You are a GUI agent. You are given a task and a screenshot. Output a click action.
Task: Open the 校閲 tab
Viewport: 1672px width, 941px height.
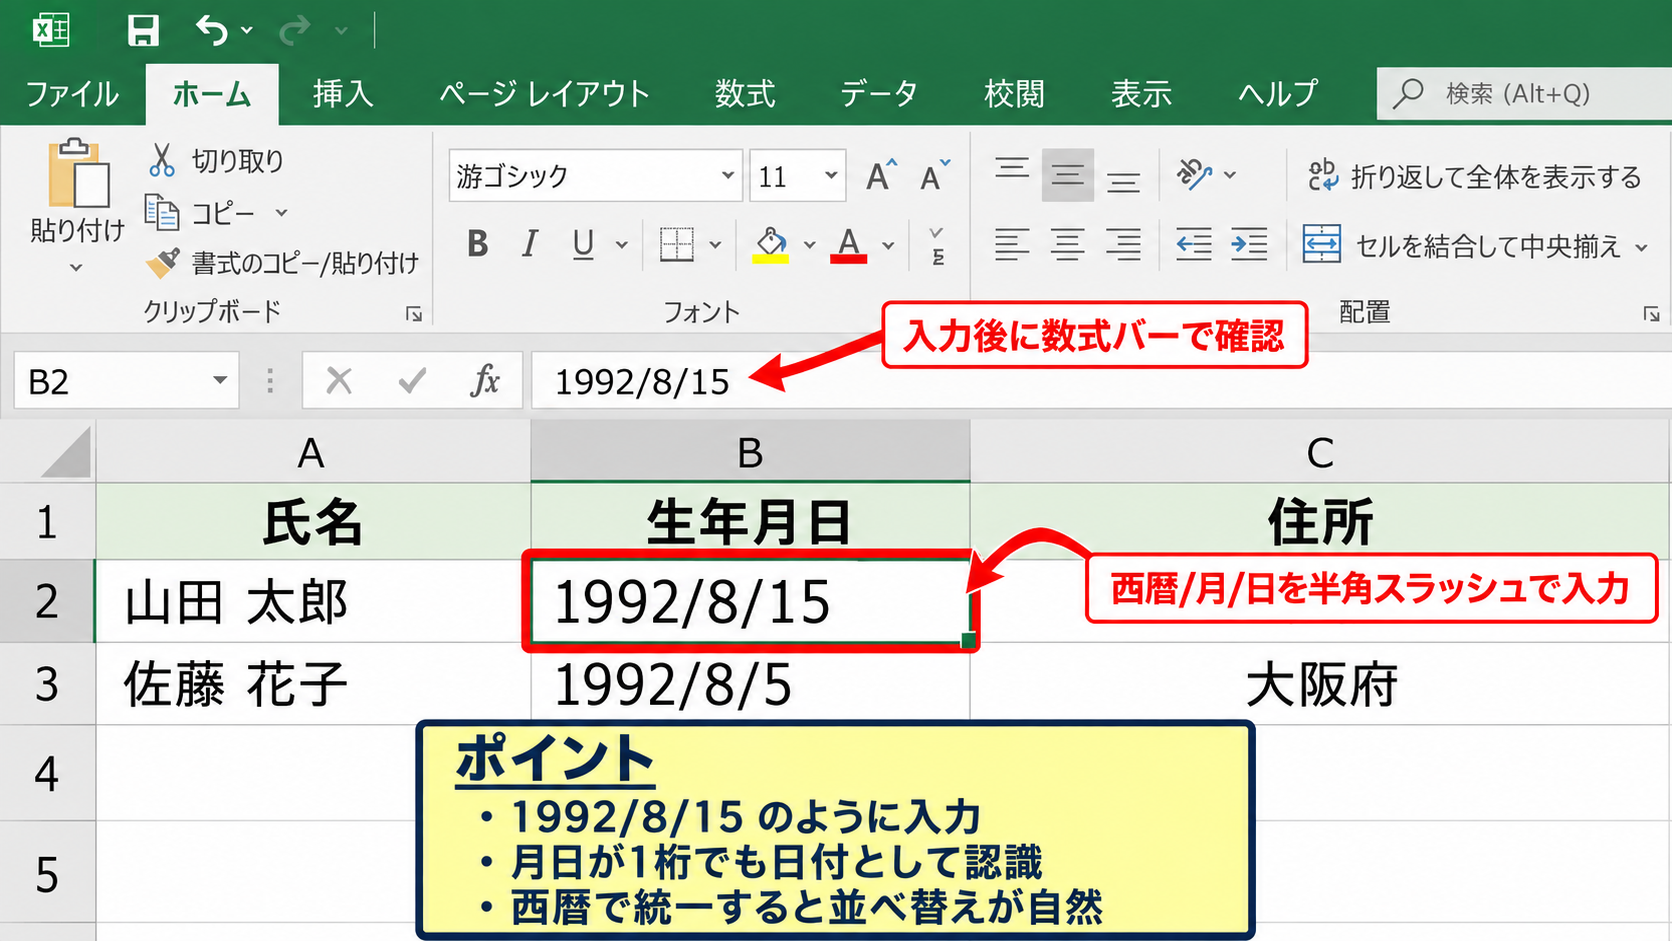click(x=1014, y=94)
